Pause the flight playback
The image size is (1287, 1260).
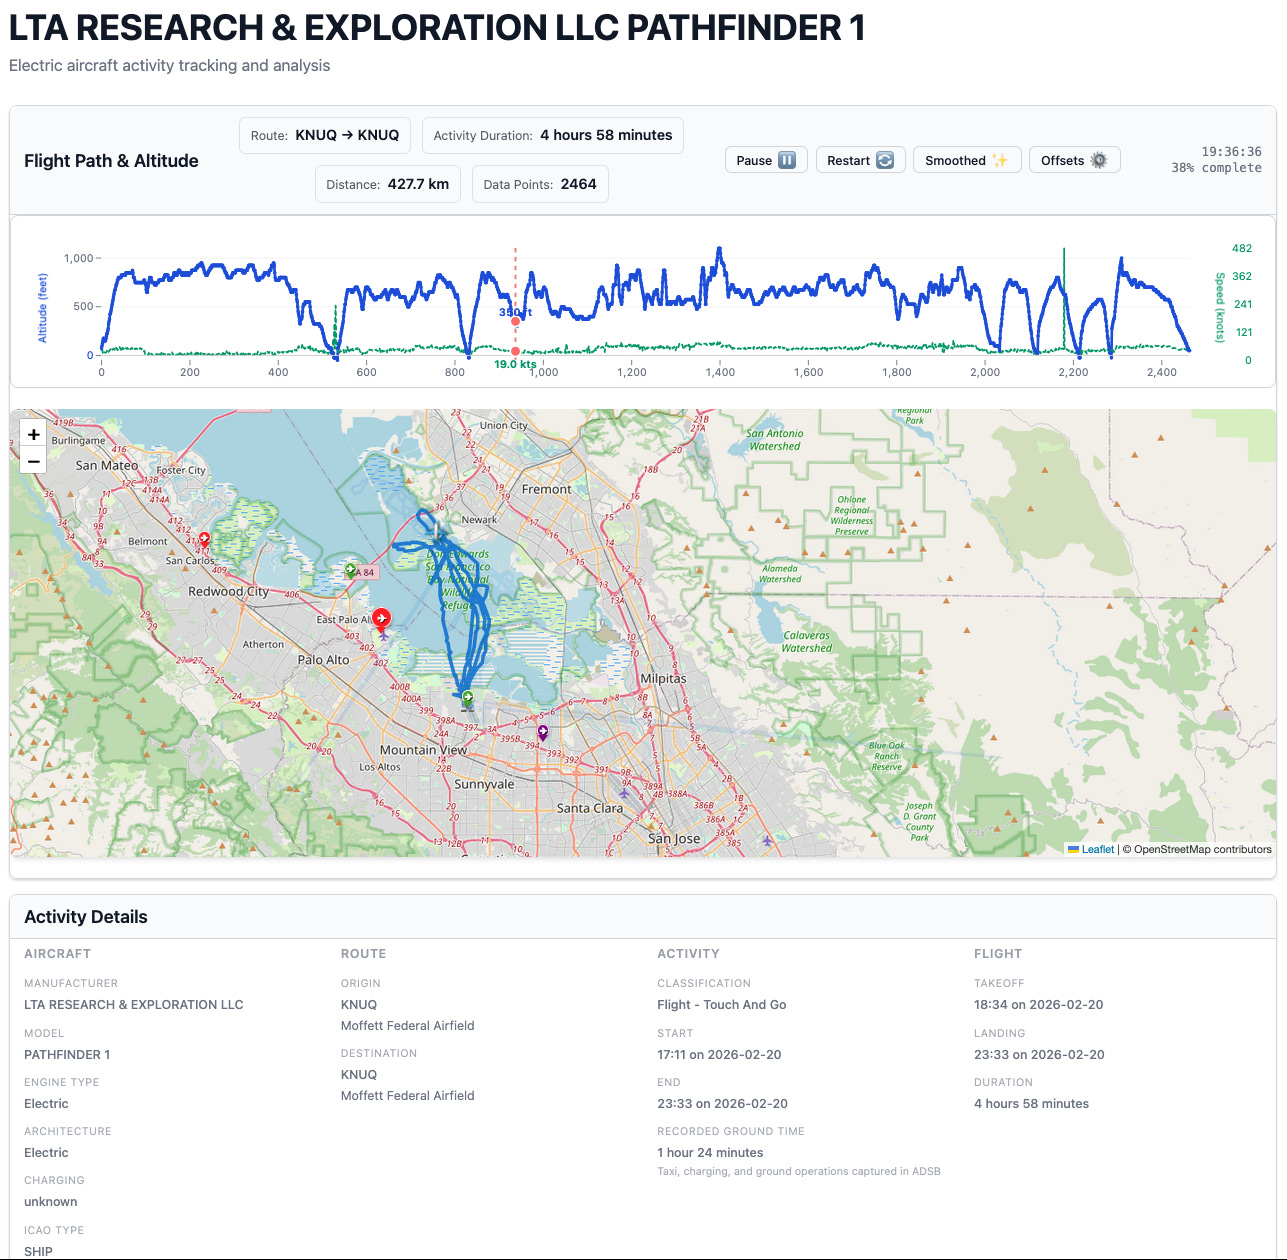[765, 160]
